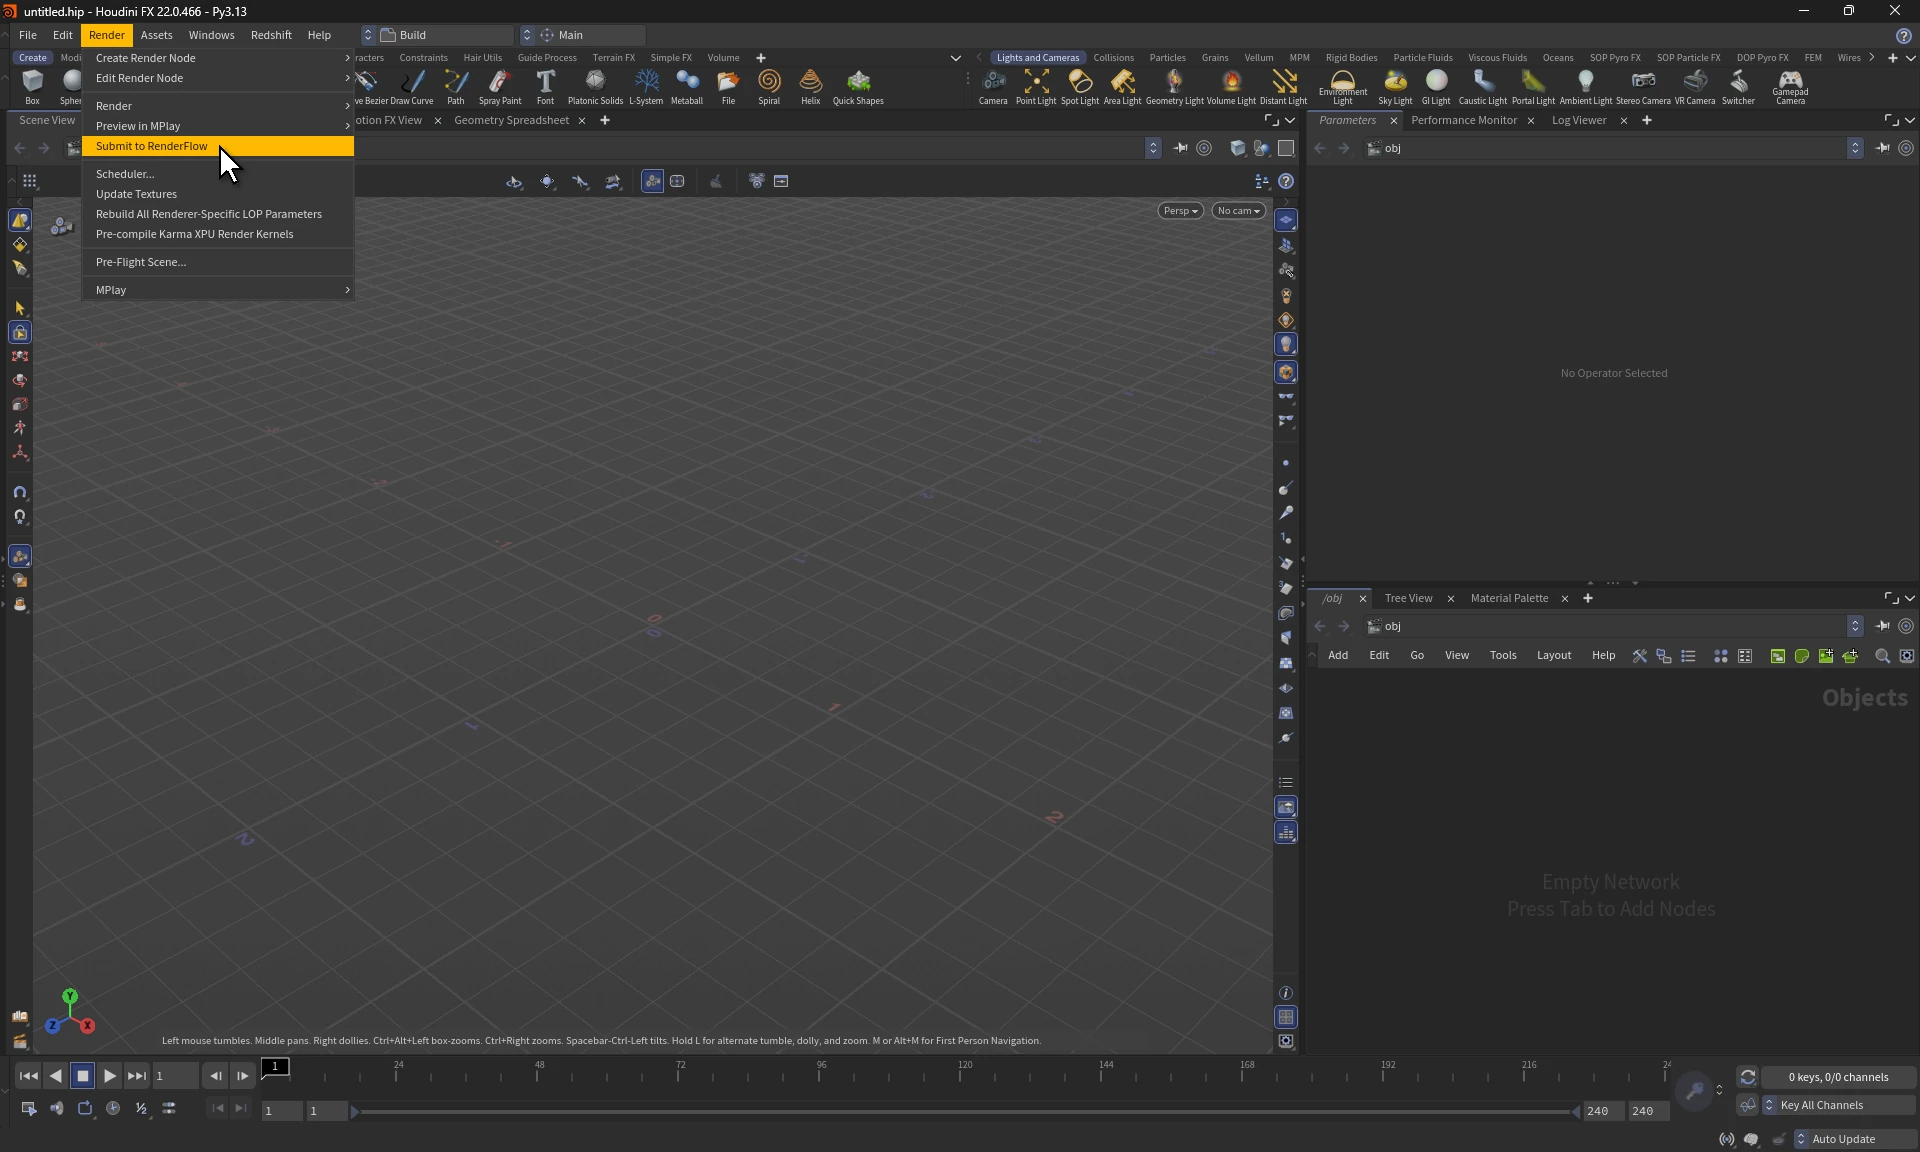Click the network editor find node magnifier icon

click(x=1882, y=656)
